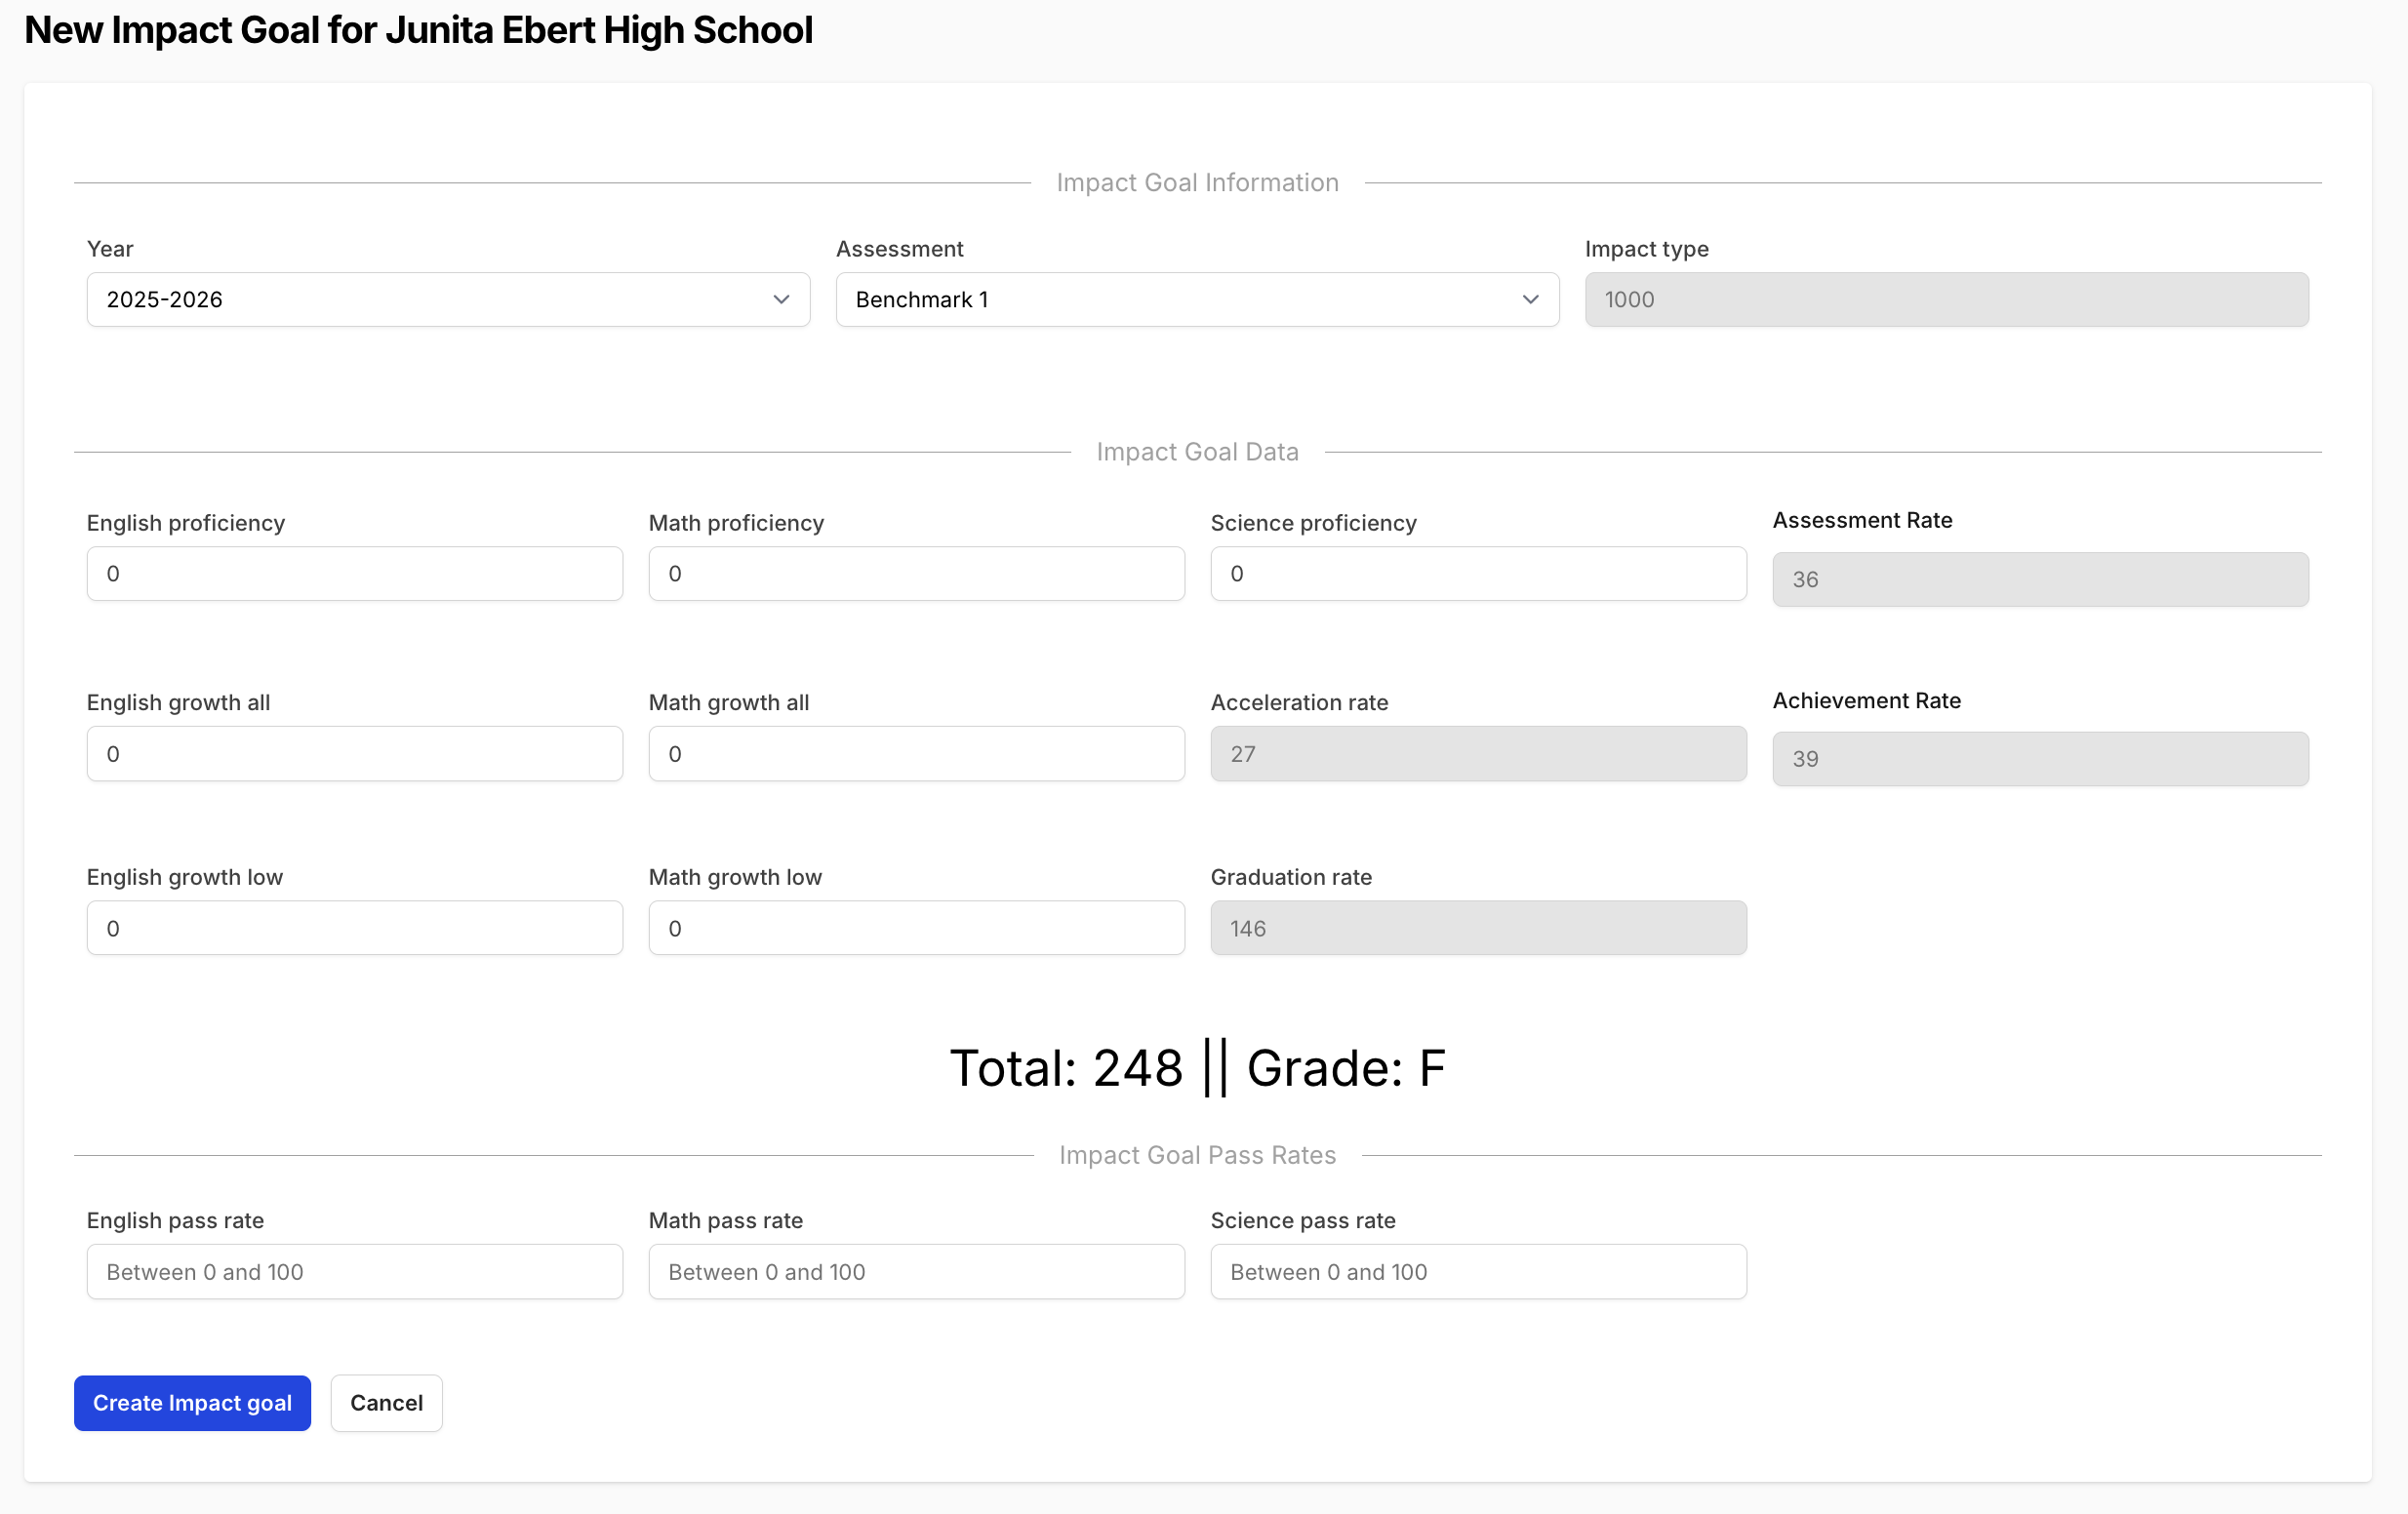Image resolution: width=2408 pixels, height=1514 pixels.
Task: Open the Year dropdown chevron
Action: coord(781,299)
